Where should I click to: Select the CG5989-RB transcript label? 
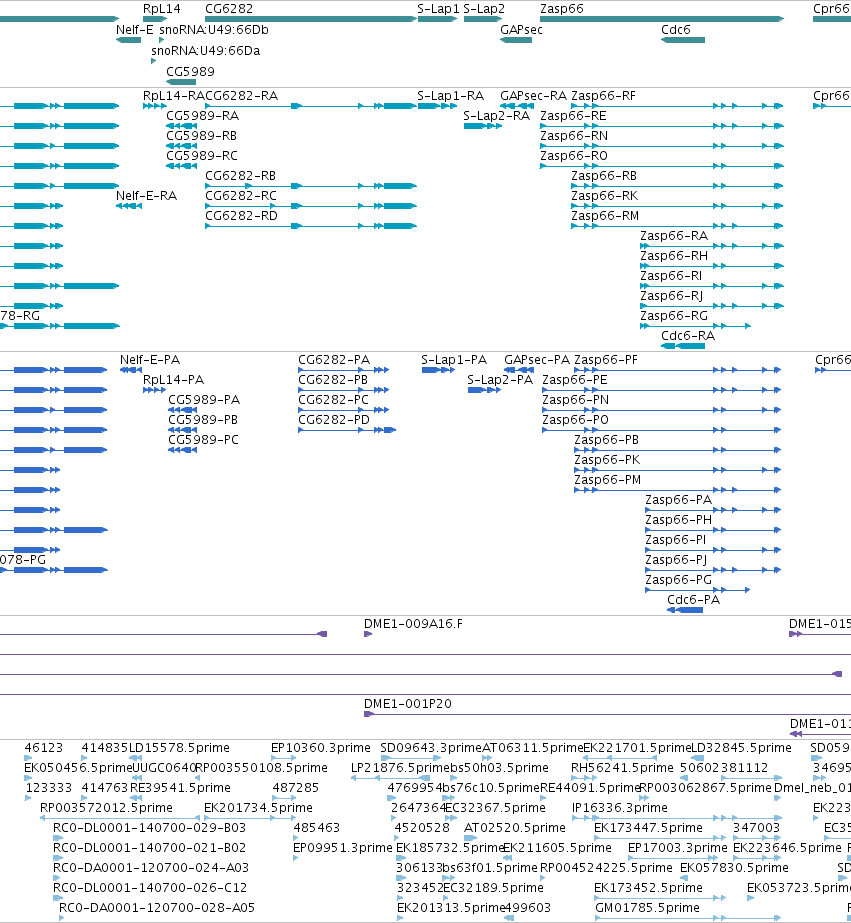tap(201, 136)
